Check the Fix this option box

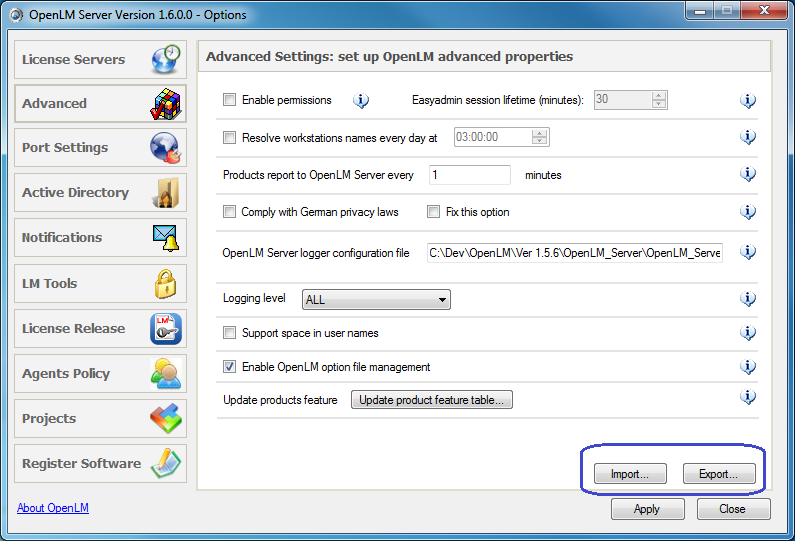click(x=433, y=211)
